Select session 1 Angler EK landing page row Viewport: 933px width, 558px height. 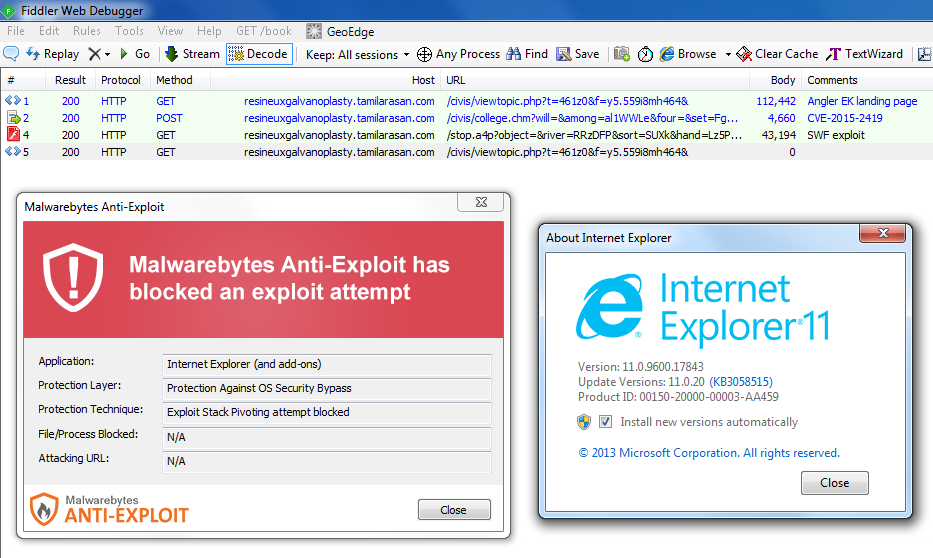tap(466, 101)
